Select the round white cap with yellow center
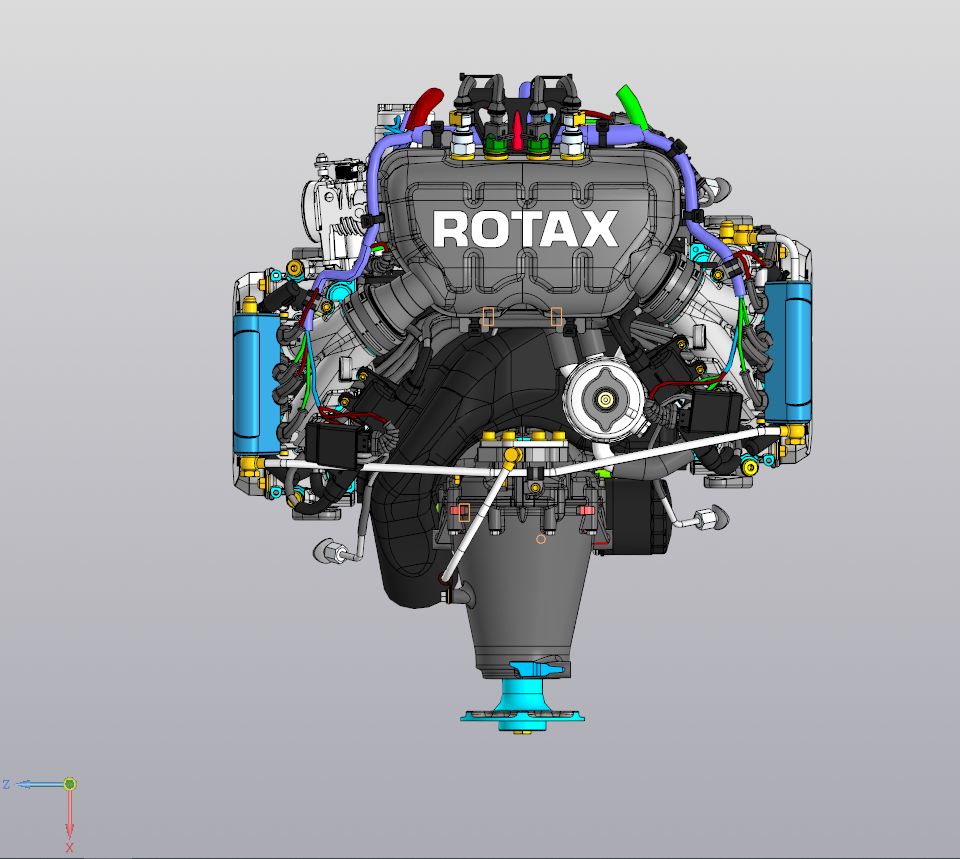Image resolution: width=960 pixels, height=859 pixels. click(605, 400)
